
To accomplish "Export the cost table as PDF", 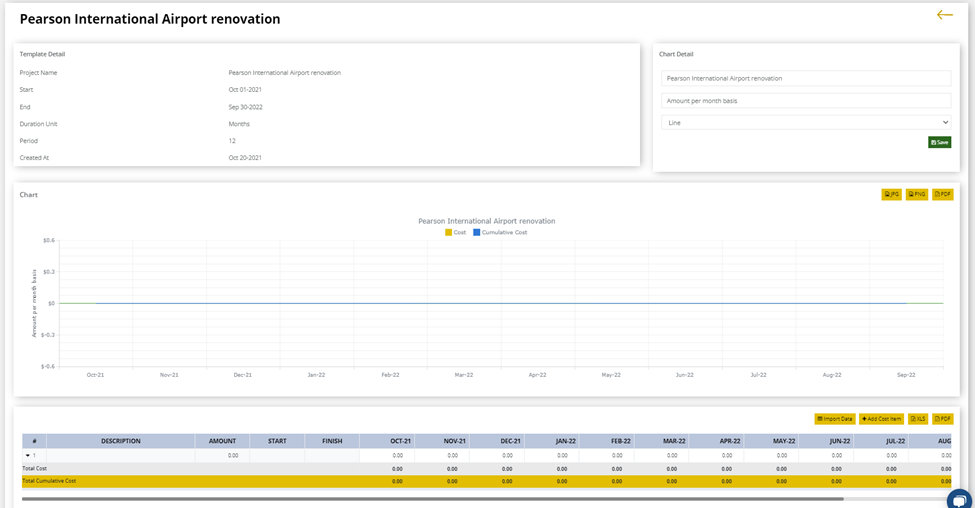I will [x=943, y=419].
